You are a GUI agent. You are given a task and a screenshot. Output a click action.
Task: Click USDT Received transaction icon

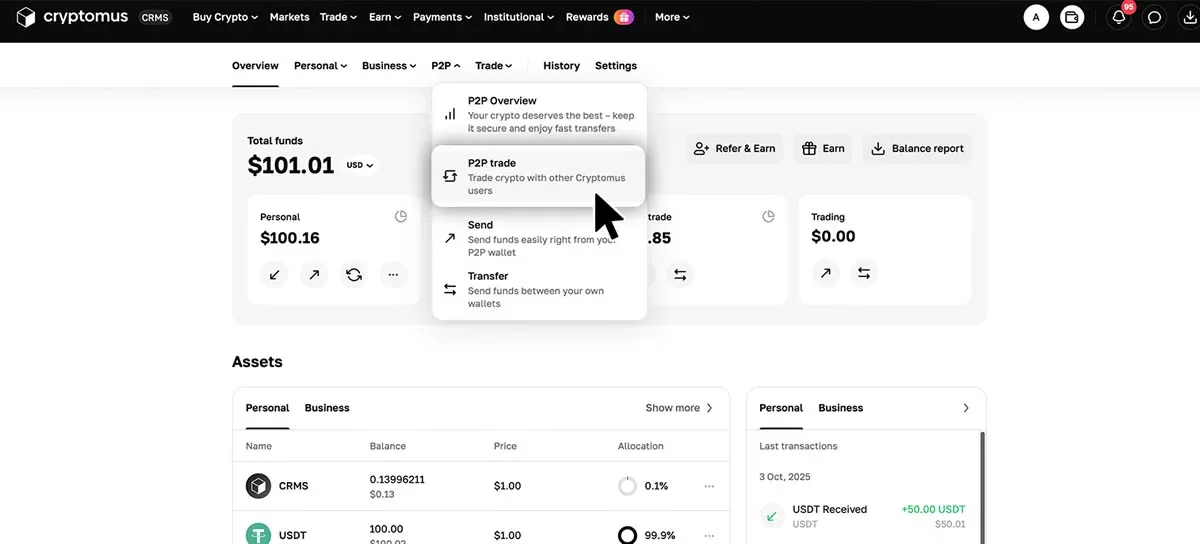coord(771,516)
